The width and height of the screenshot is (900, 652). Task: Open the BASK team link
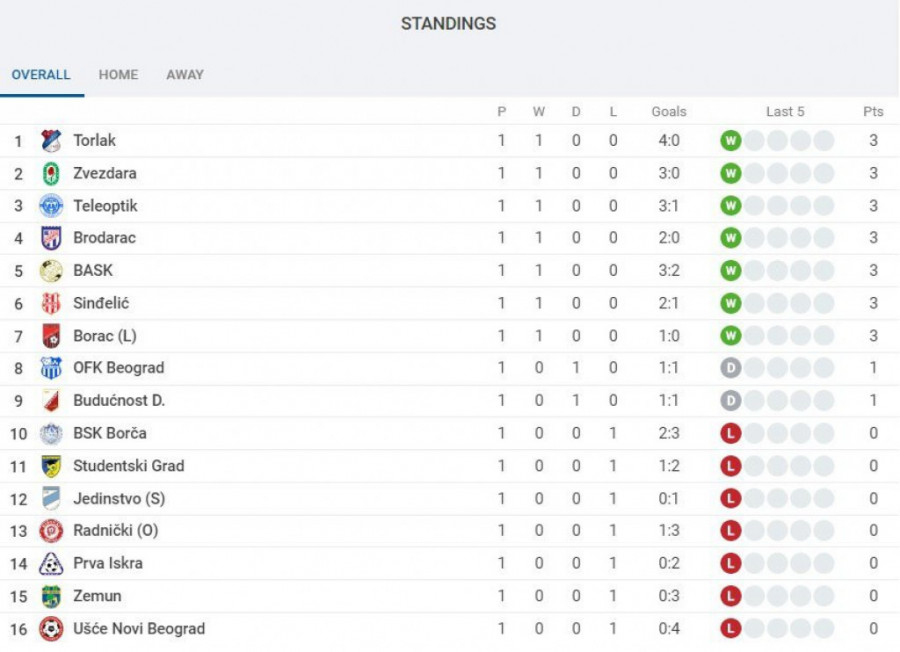point(93,271)
